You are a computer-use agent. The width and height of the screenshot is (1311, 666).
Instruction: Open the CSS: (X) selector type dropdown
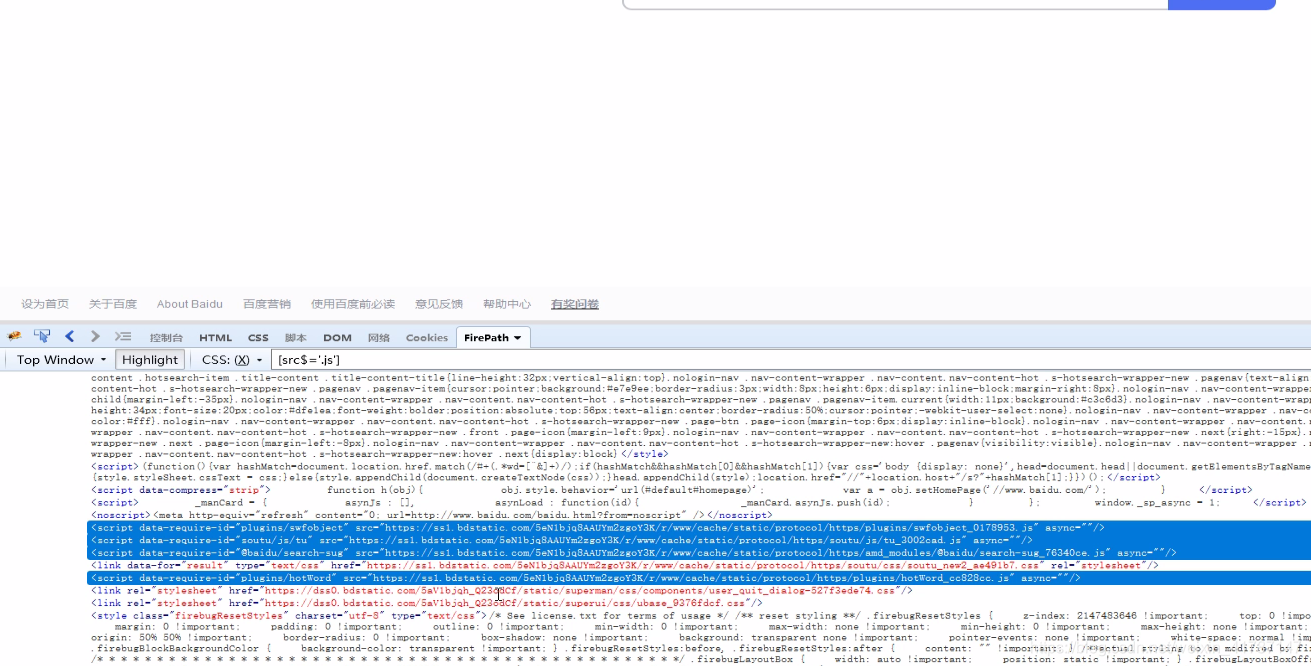click(x=232, y=360)
